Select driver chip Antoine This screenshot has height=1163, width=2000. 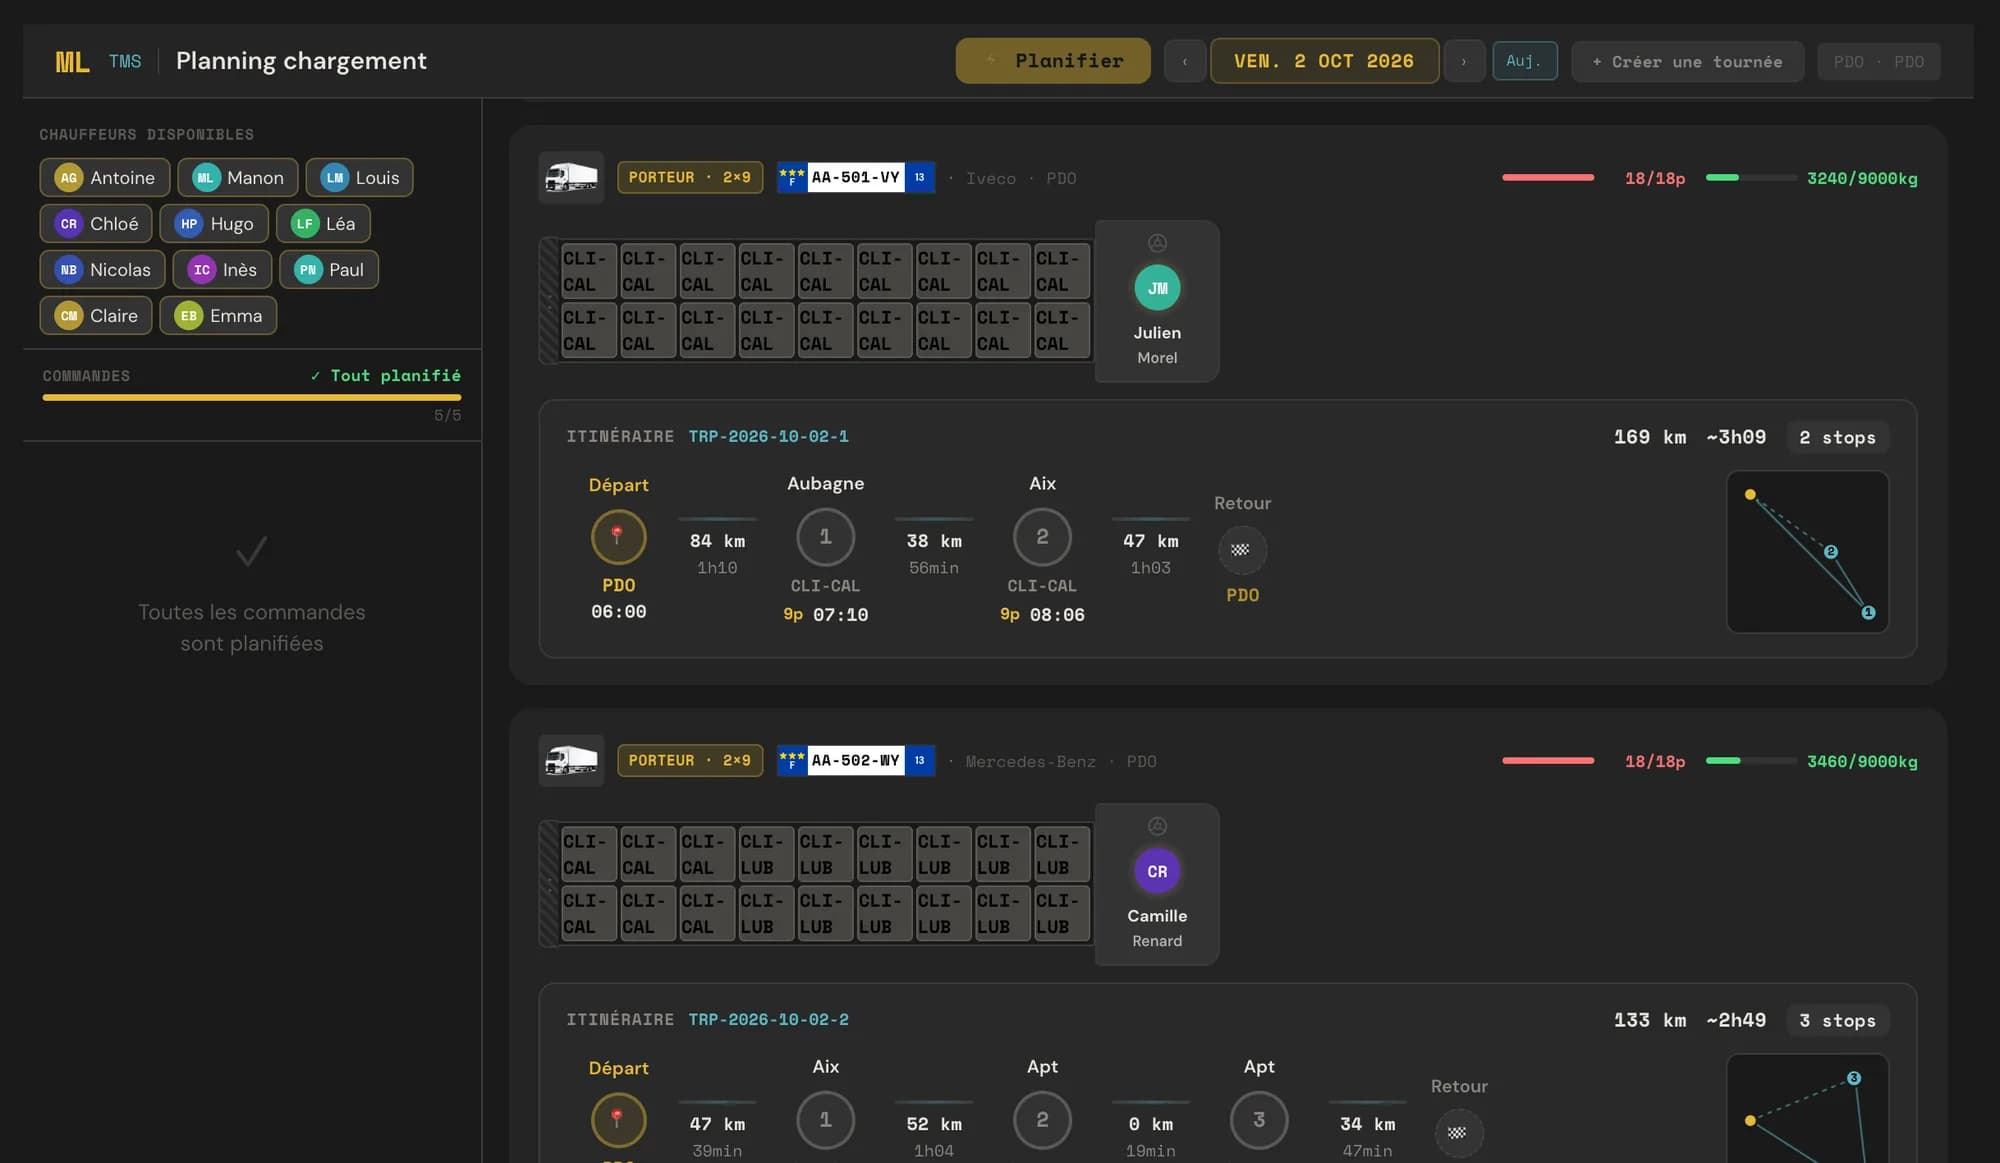[105, 178]
